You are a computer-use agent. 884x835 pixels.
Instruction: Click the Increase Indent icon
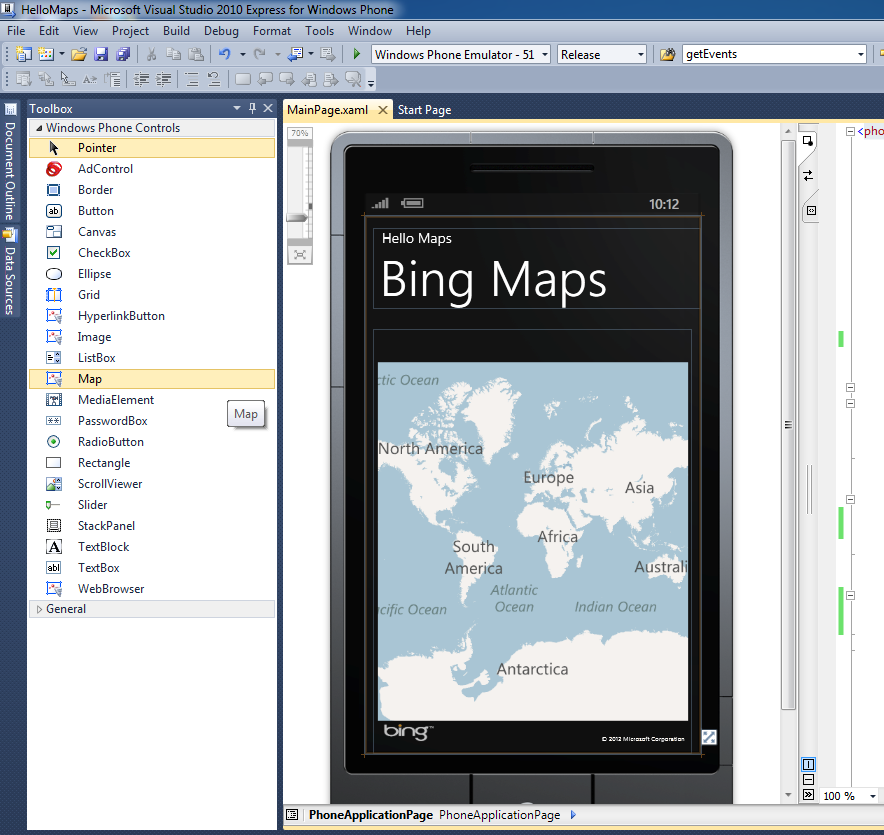coord(163,79)
